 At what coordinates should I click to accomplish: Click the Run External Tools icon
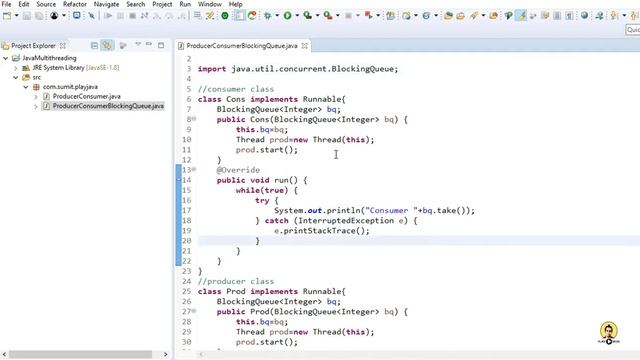[328, 16]
